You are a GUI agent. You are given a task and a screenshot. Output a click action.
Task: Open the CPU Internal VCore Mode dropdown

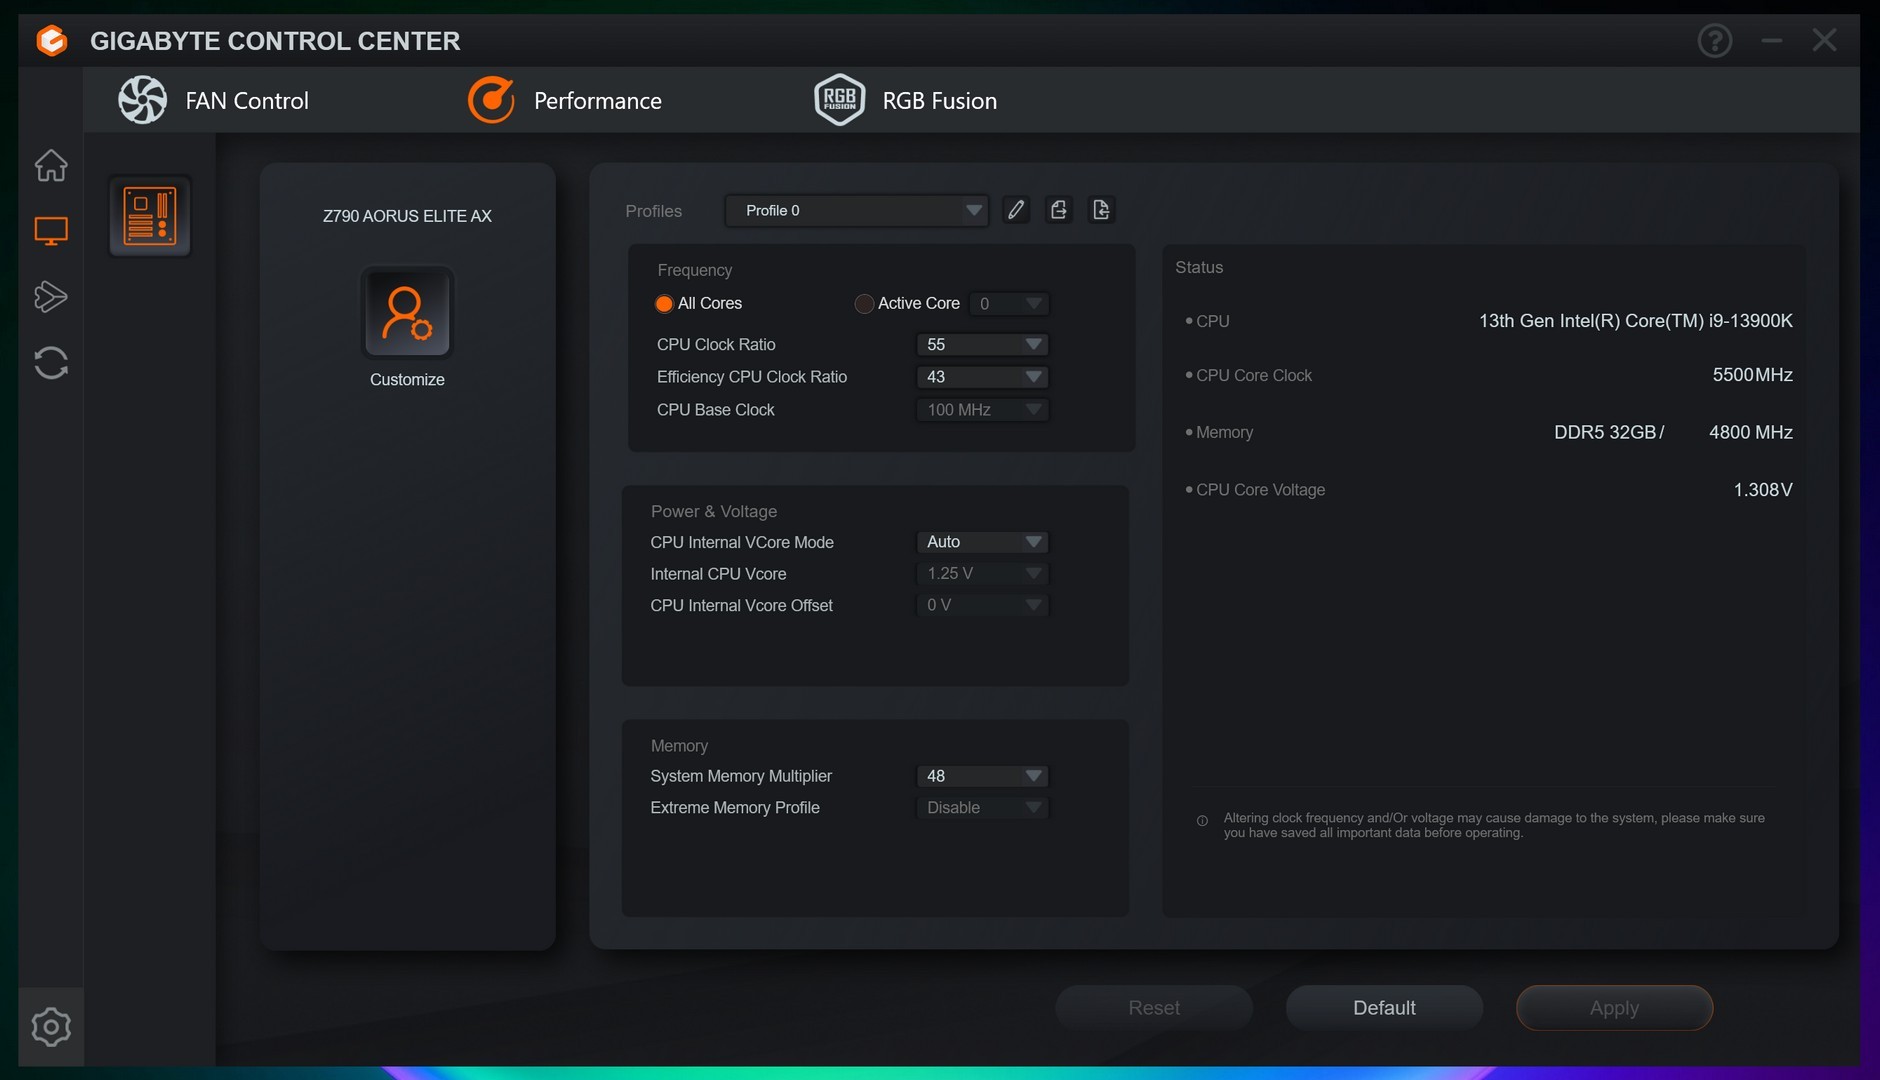[x=982, y=542]
